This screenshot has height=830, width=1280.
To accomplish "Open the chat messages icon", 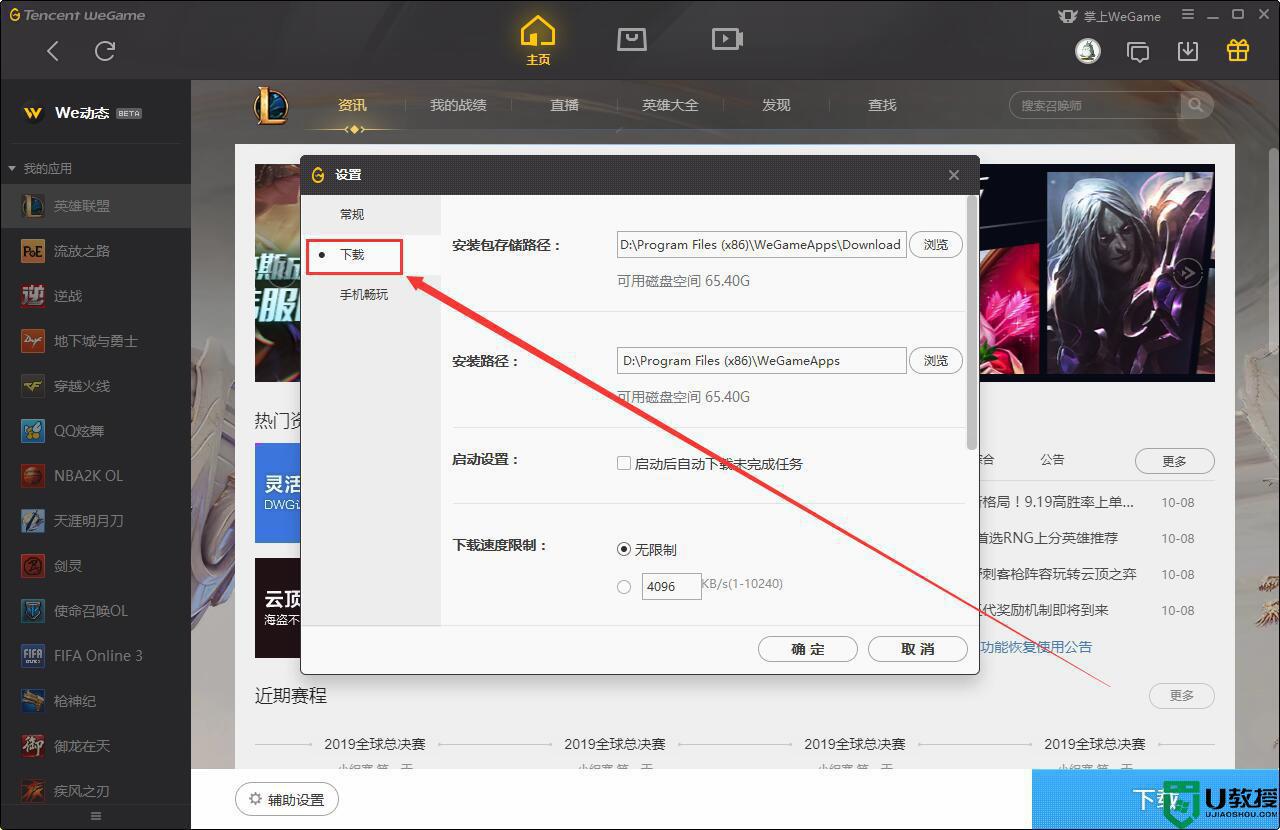I will [1138, 51].
